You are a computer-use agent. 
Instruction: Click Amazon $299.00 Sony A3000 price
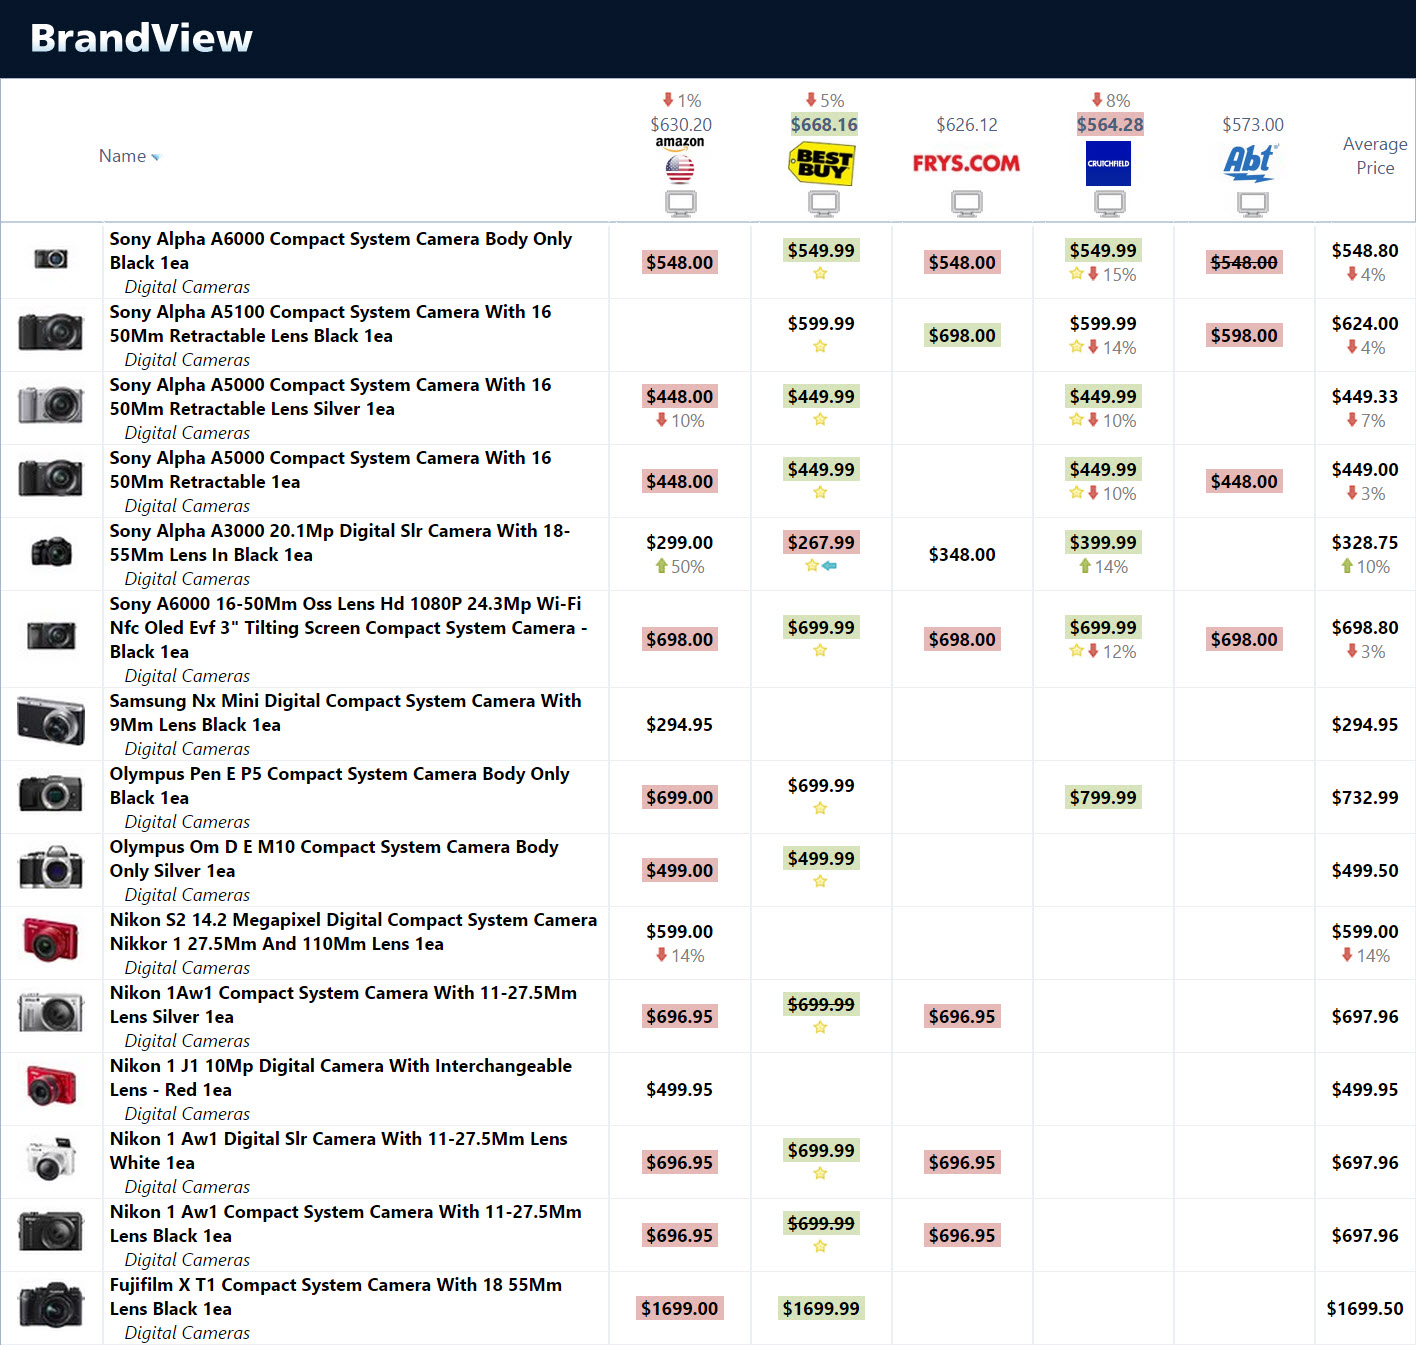679,542
